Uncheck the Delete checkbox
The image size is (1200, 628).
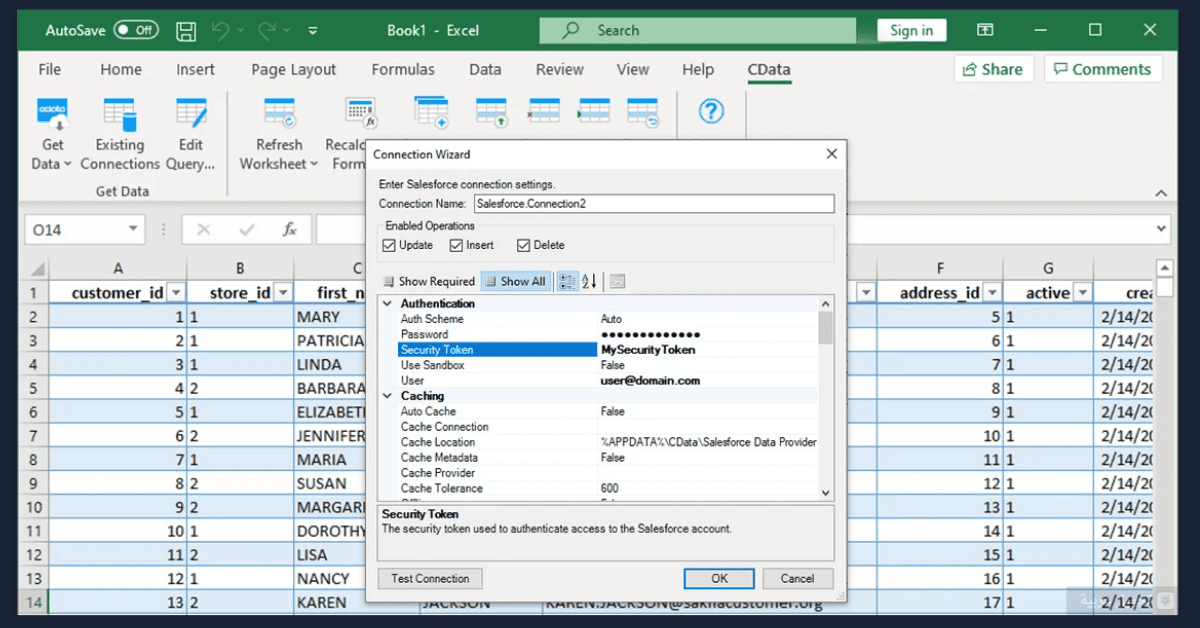click(x=524, y=245)
